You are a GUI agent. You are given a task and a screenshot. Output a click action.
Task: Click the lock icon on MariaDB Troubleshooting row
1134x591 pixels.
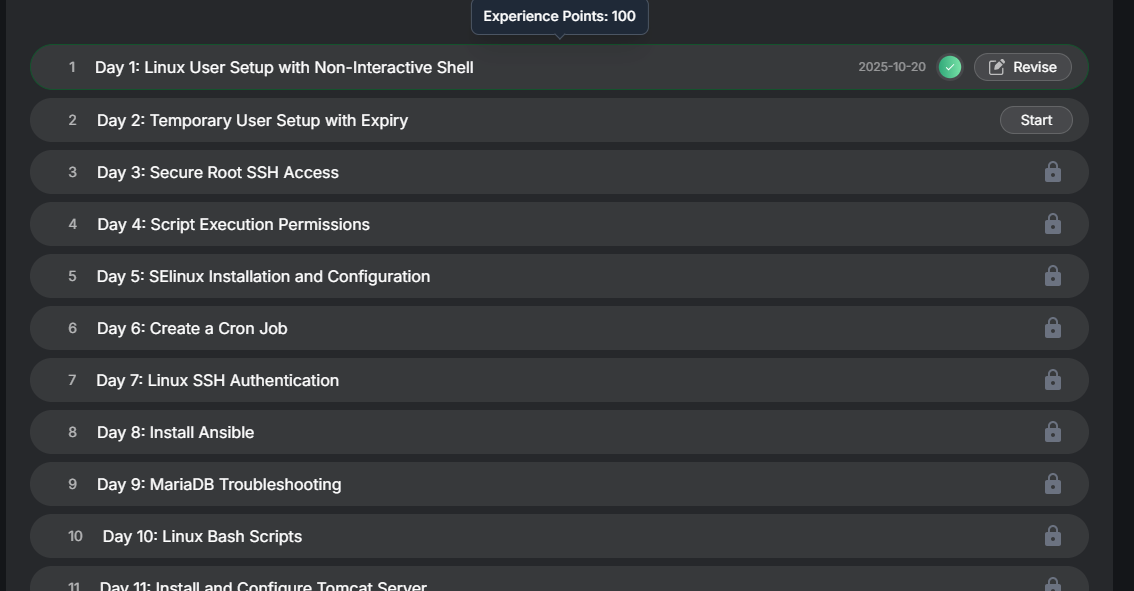[1052, 484]
